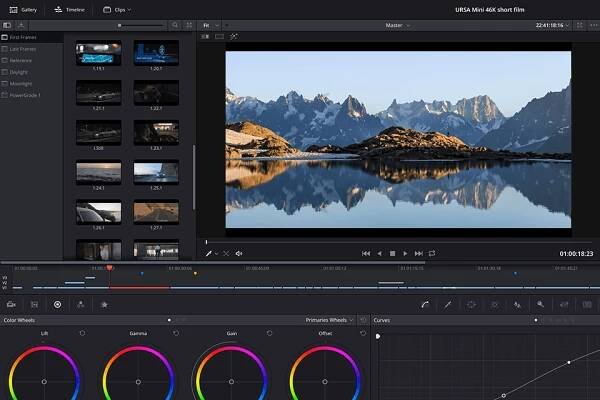Screen dimensions: 600x400
Task: Select gallery still 1.20.1
Action: (x=156, y=53)
